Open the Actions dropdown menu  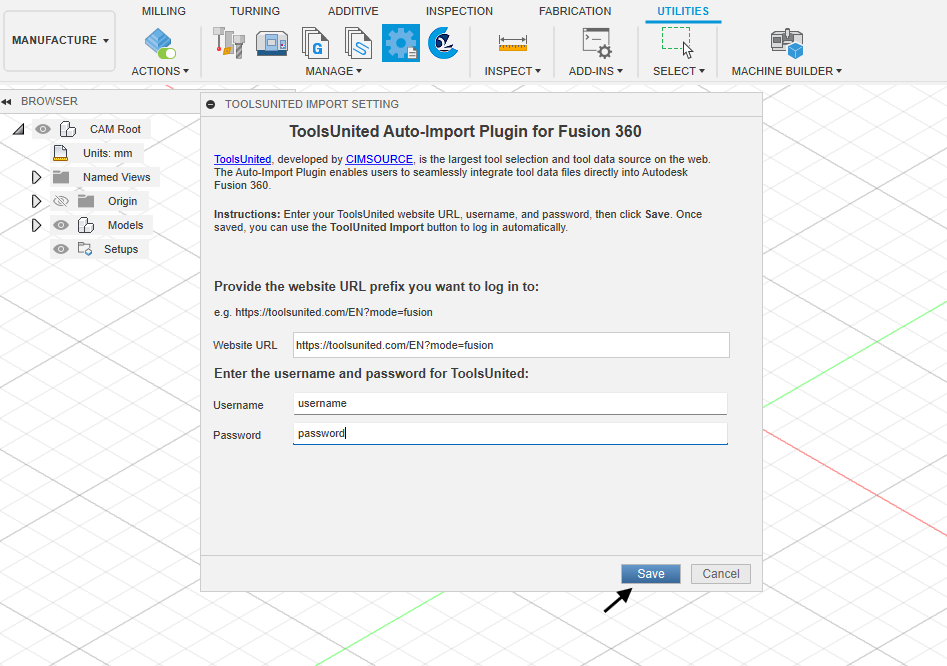pos(160,71)
